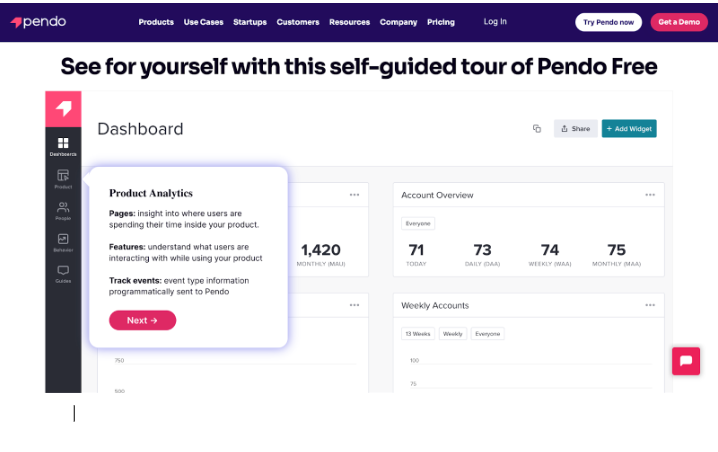Click the copy dashboard icon
Viewport: 718px width, 452px height.
pyautogui.click(x=537, y=129)
